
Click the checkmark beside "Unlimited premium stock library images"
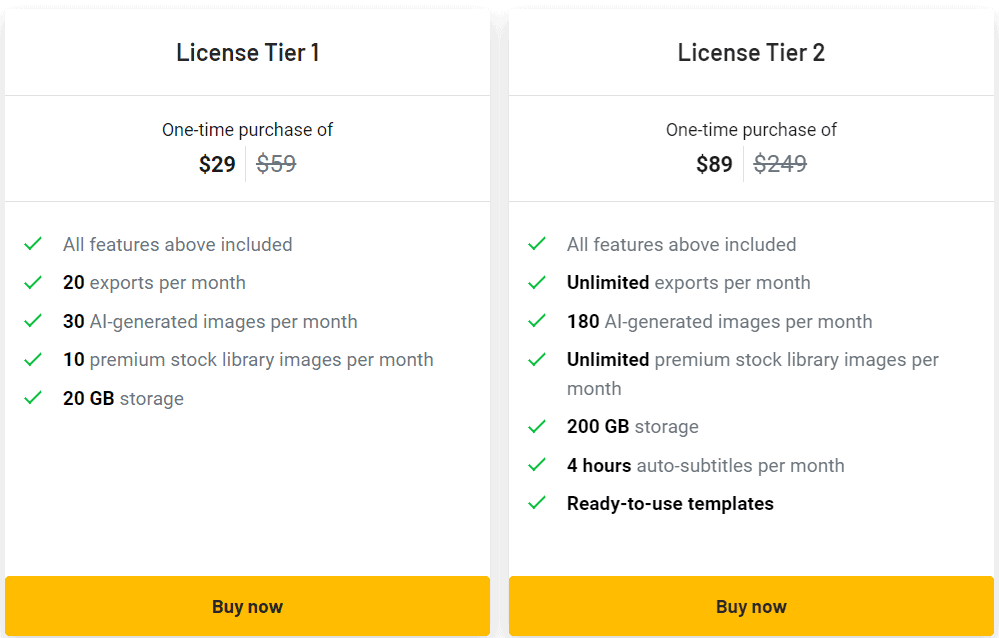tap(537, 360)
